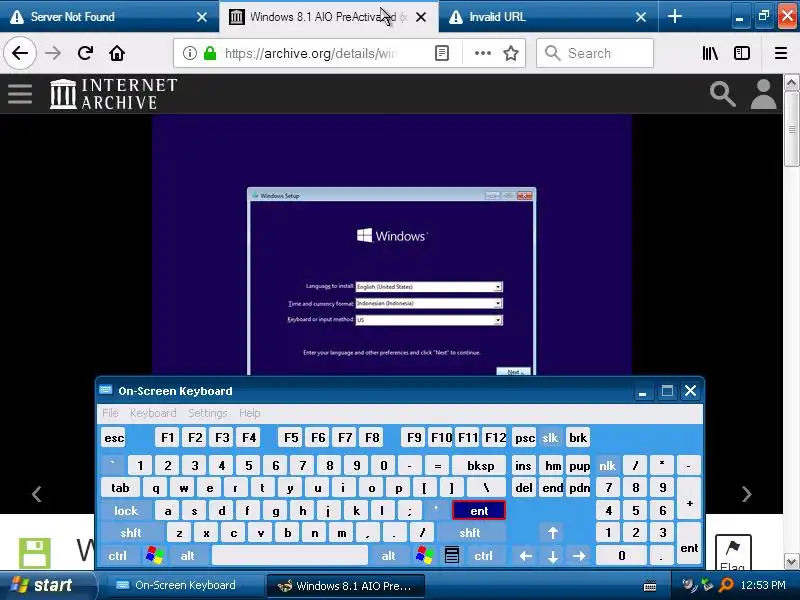The width and height of the screenshot is (800, 600).
Task: Select Windows 8.1 AIO taskbar button
Action: click(345, 585)
